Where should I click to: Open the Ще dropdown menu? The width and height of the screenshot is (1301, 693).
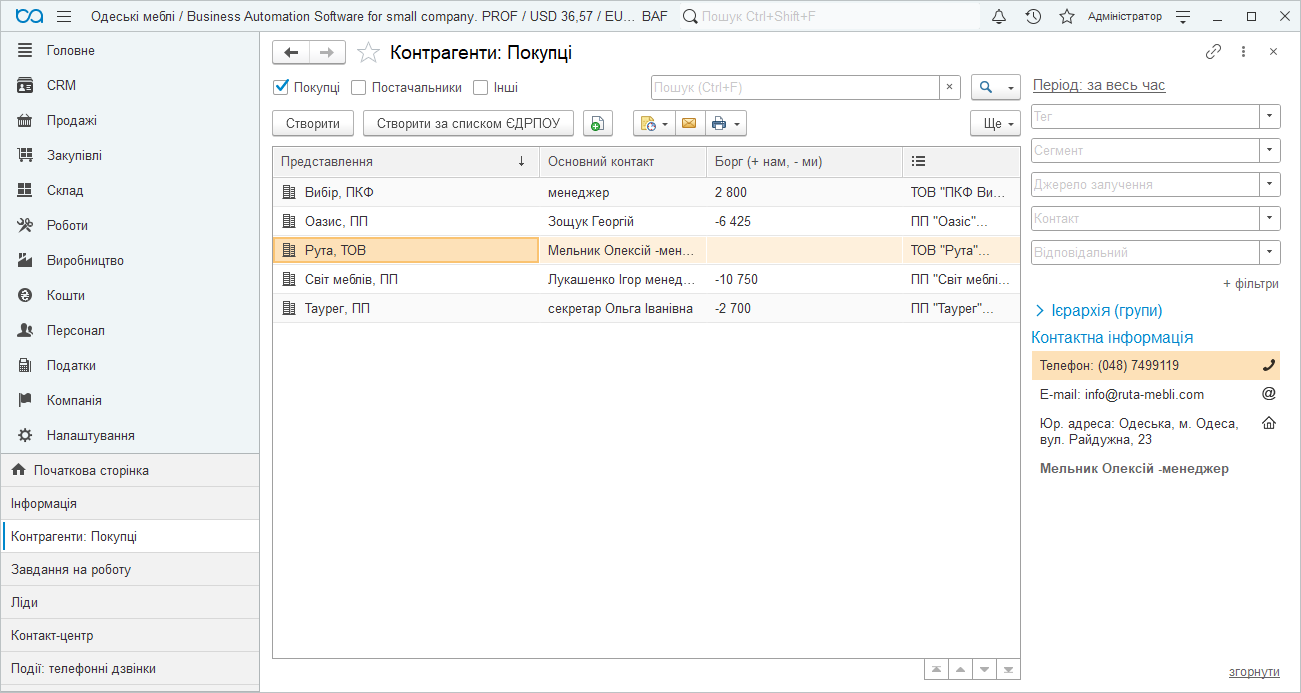[x=994, y=123]
